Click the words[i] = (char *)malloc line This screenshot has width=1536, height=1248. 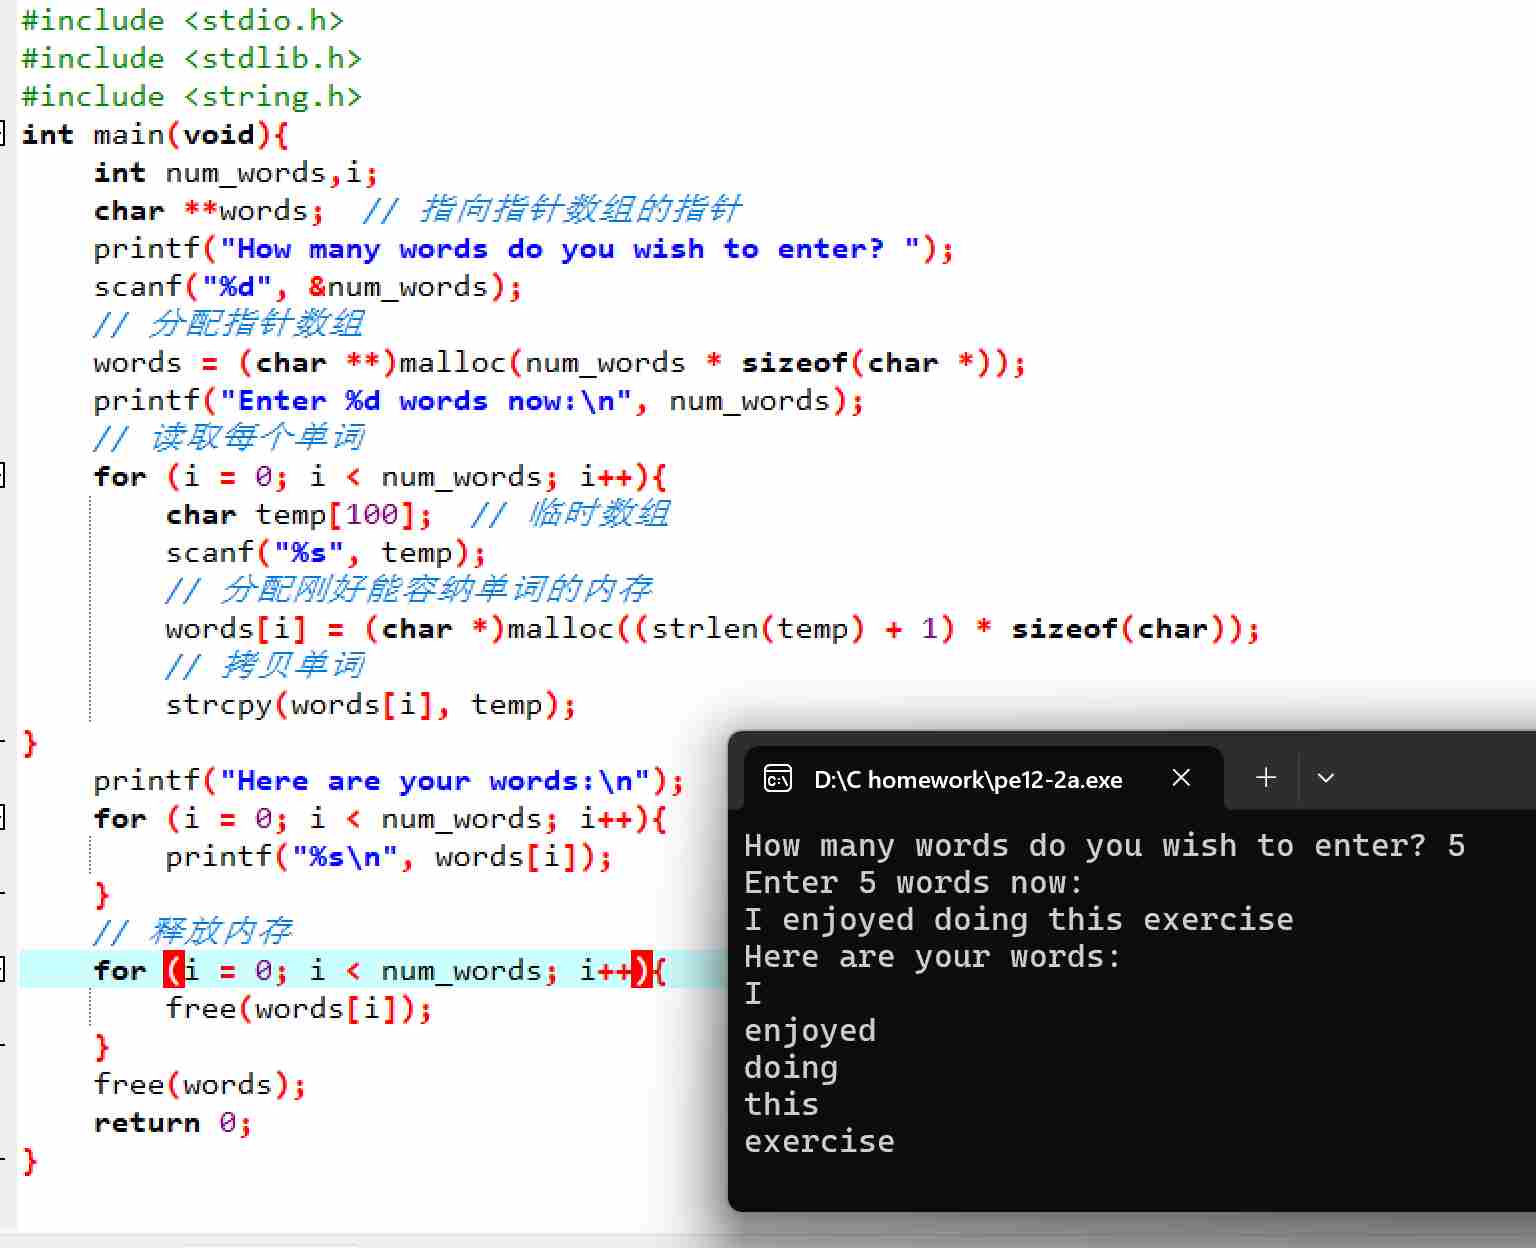pos(713,628)
